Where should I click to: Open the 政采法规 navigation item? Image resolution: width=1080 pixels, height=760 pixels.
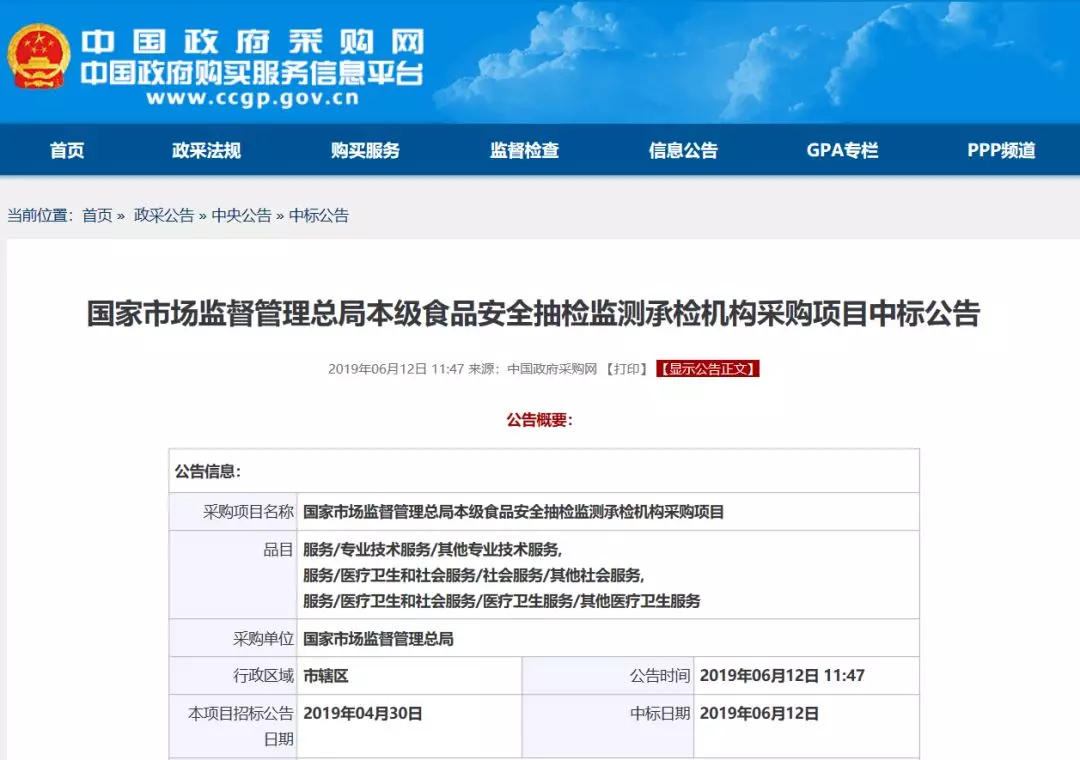(x=206, y=150)
